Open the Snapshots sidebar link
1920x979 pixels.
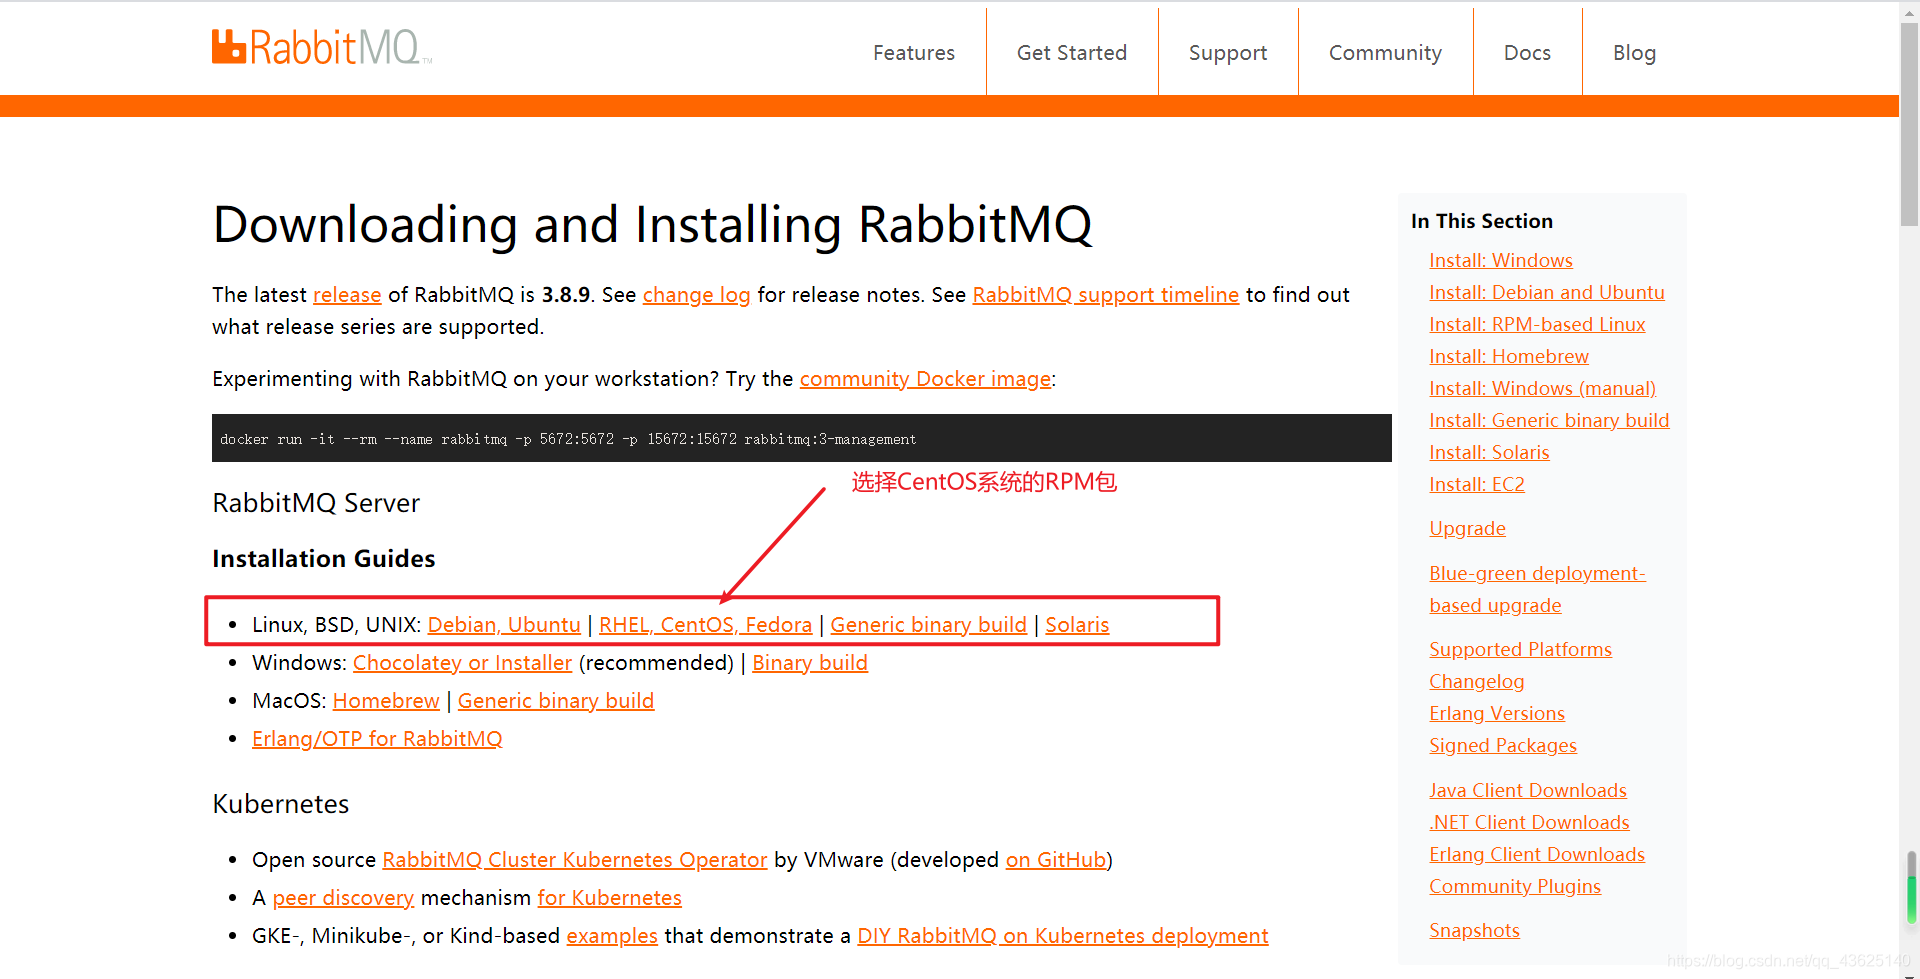coord(1474,931)
